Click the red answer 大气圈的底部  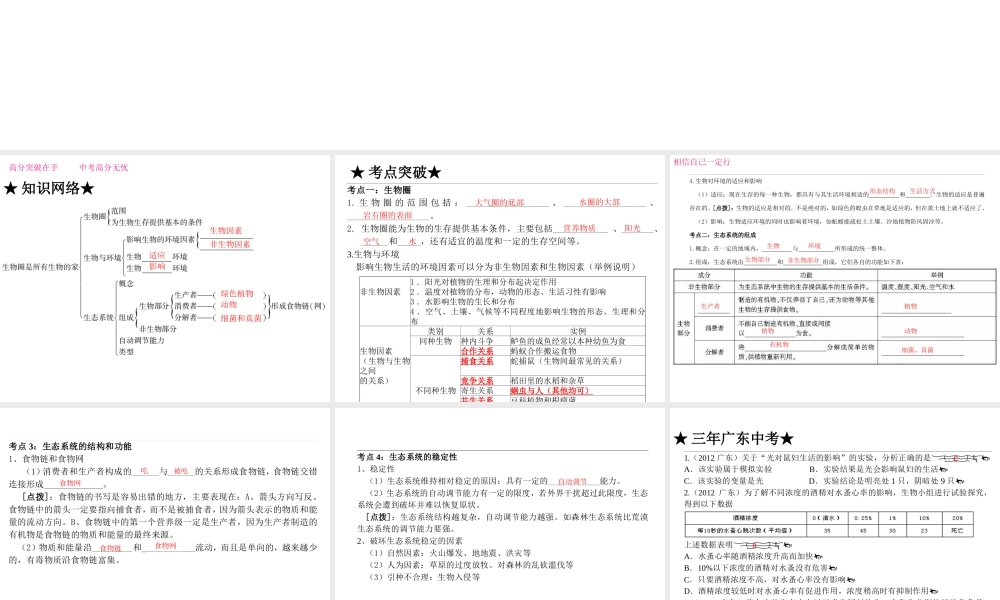tap(499, 203)
